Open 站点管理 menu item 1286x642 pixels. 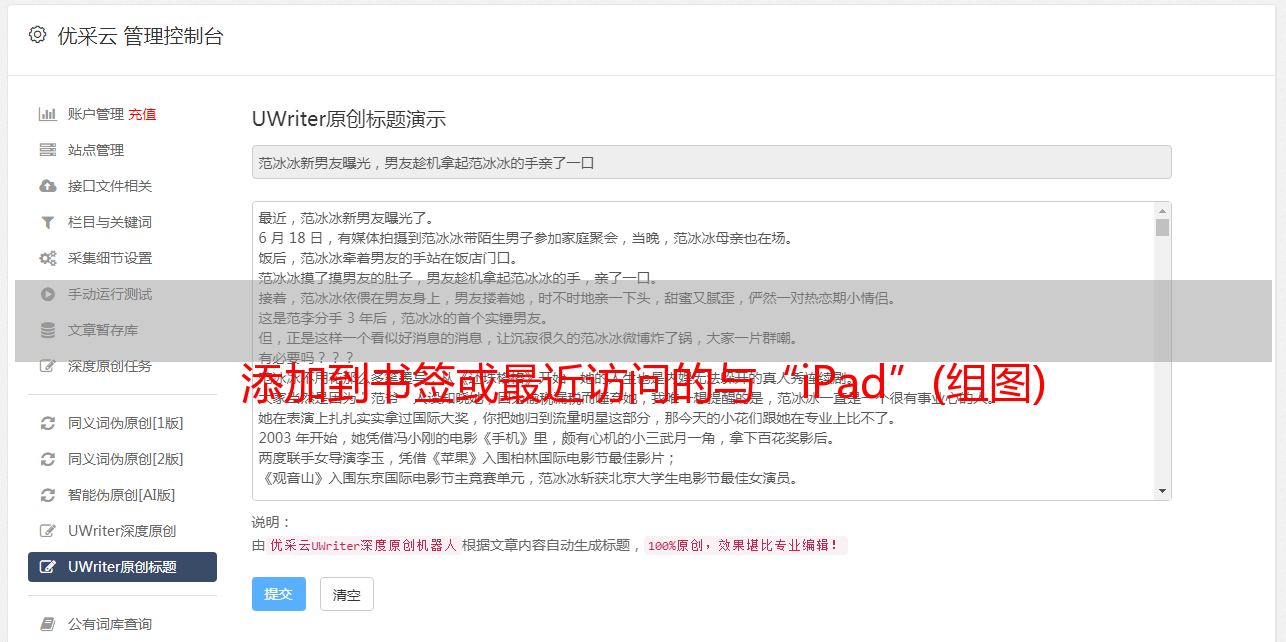(96, 150)
